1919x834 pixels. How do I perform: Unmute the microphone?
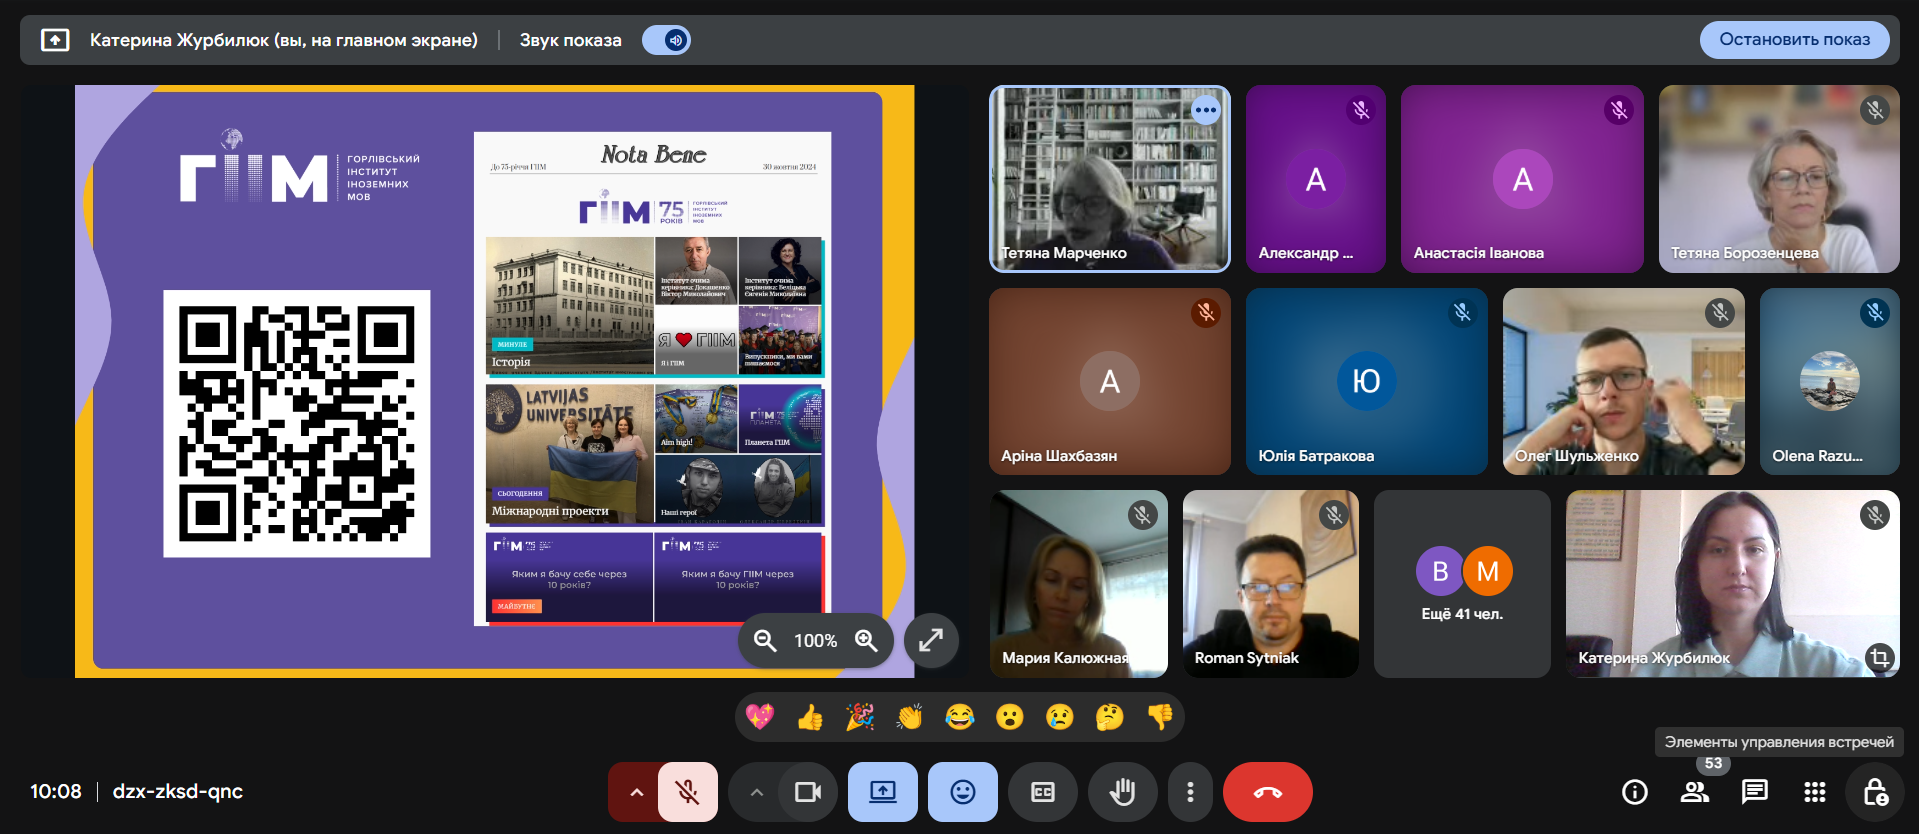687,792
